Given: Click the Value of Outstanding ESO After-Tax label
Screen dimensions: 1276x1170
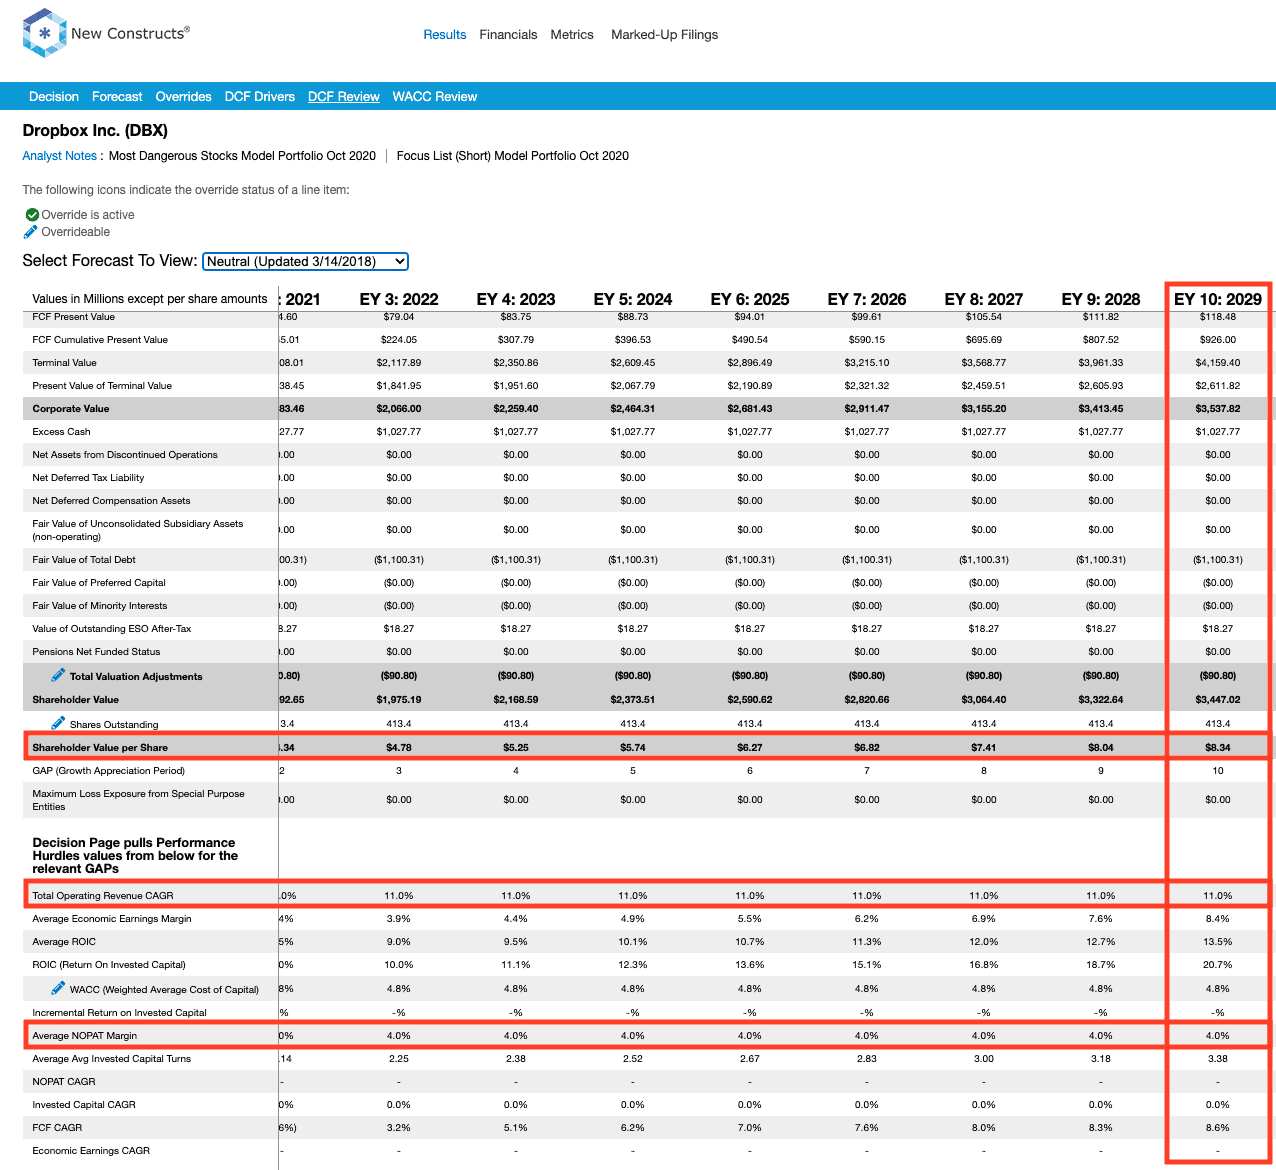Looking at the screenshot, I should coord(112,628).
